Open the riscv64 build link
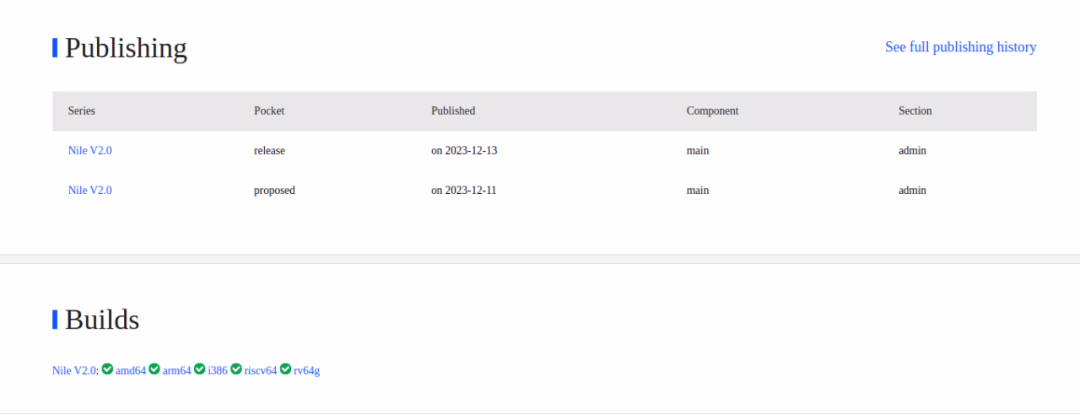Viewport: 1080px width, 414px height. [x=260, y=371]
